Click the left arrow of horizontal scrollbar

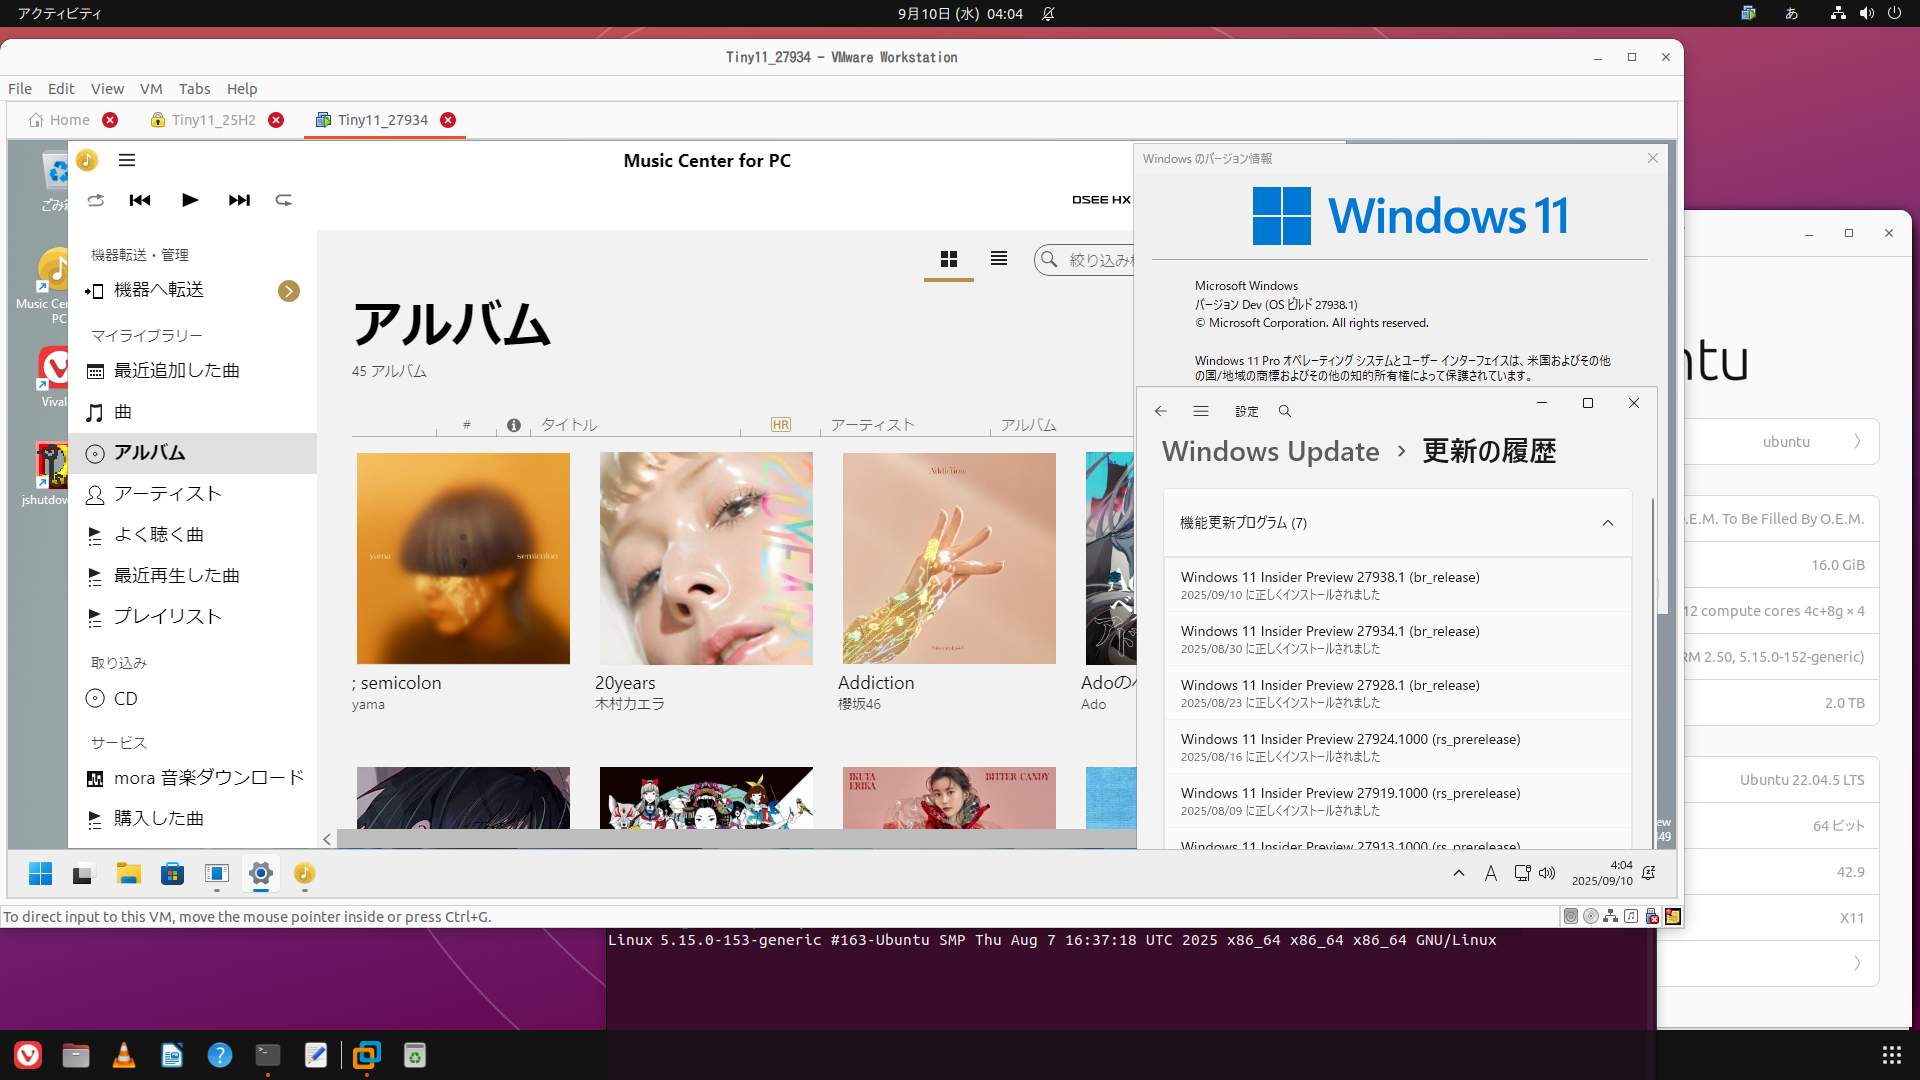click(x=327, y=839)
